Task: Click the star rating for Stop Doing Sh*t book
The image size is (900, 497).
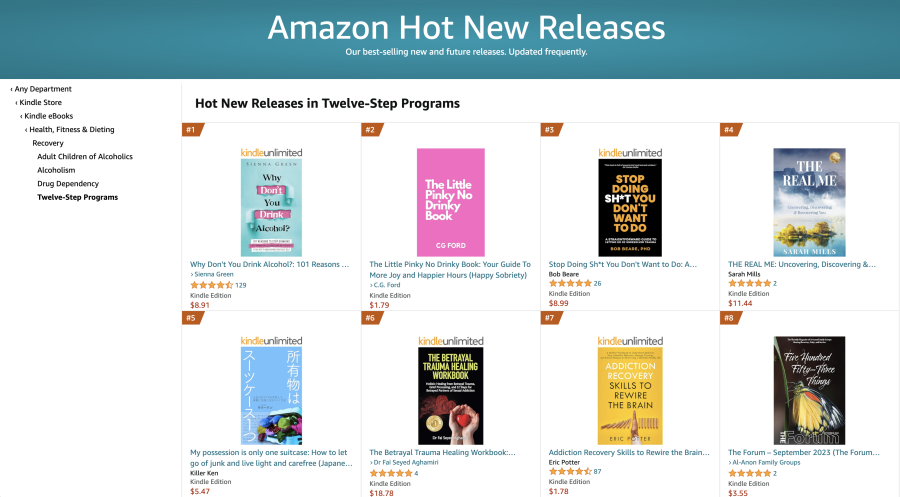Action: click(x=570, y=283)
